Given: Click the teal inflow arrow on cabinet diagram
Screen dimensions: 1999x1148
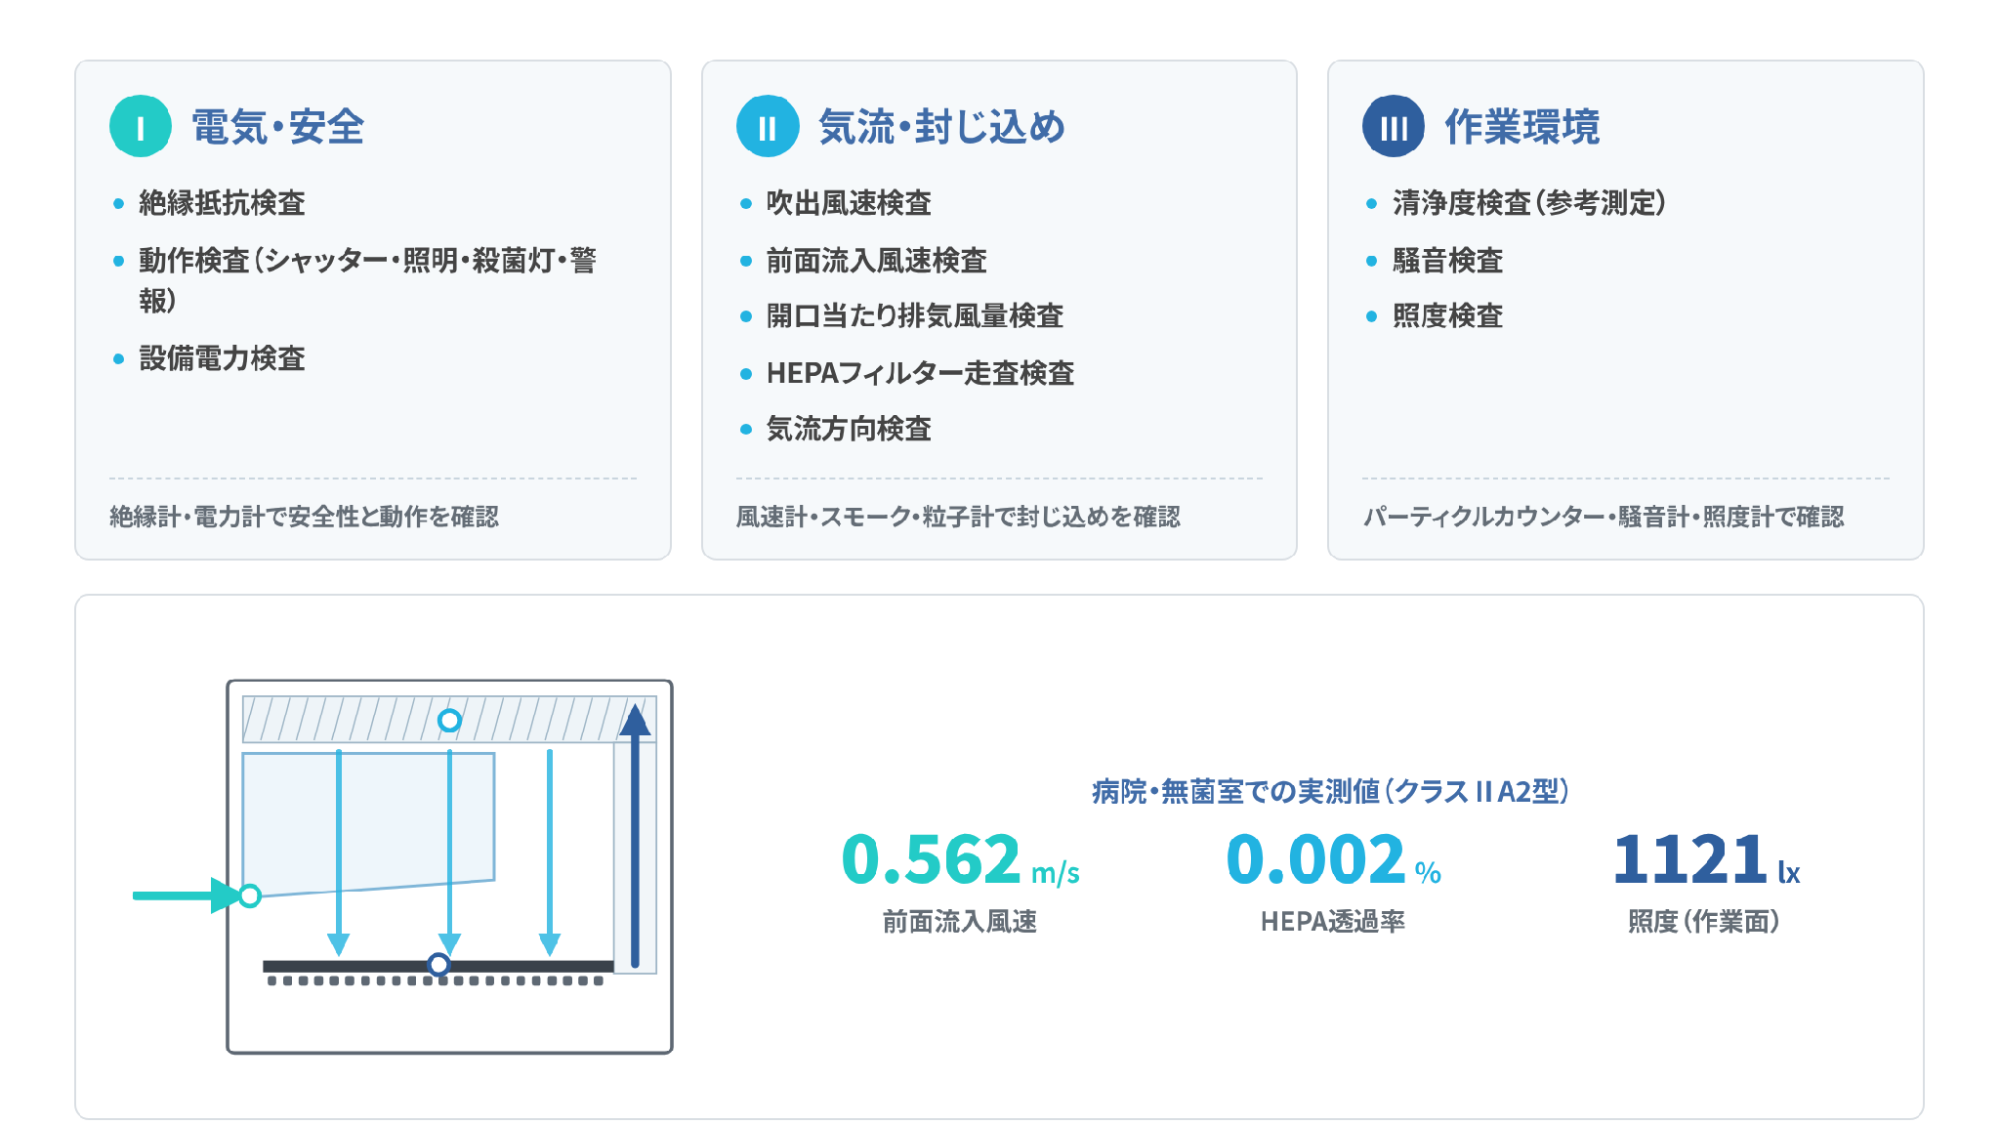Looking at the screenshot, I should (x=187, y=895).
